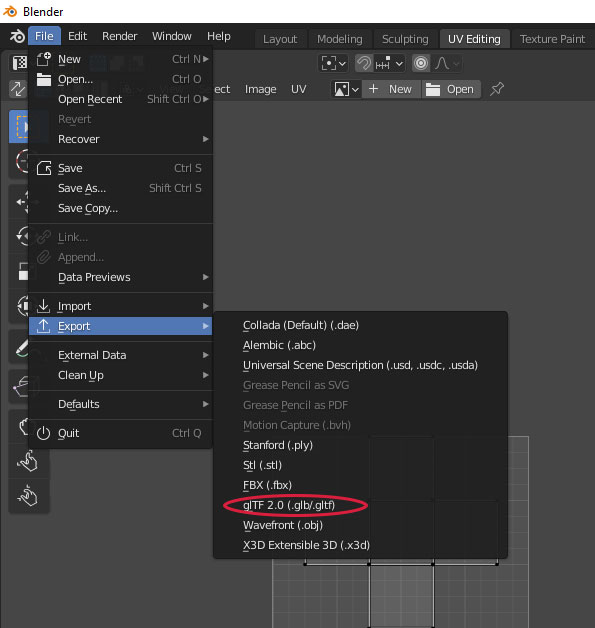The image size is (595, 628).
Task: Open the File menu
Action: tap(44, 36)
